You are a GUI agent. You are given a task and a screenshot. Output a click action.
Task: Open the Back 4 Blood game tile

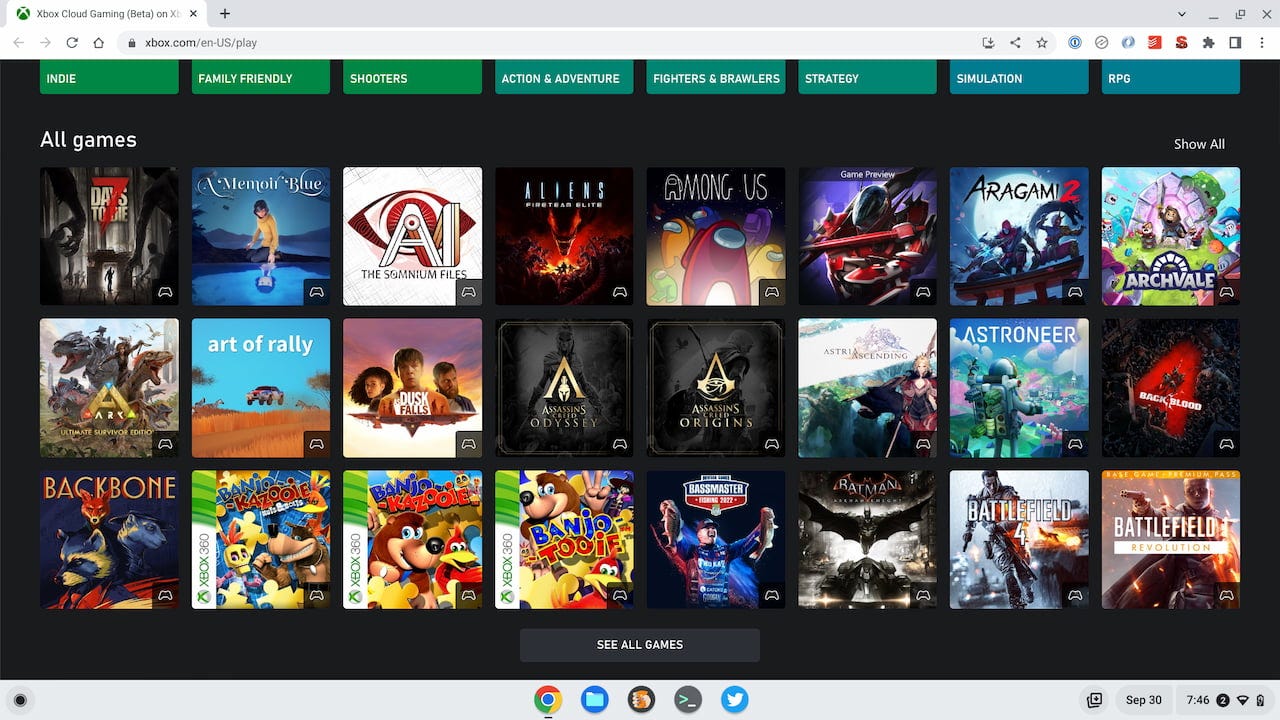1171,388
